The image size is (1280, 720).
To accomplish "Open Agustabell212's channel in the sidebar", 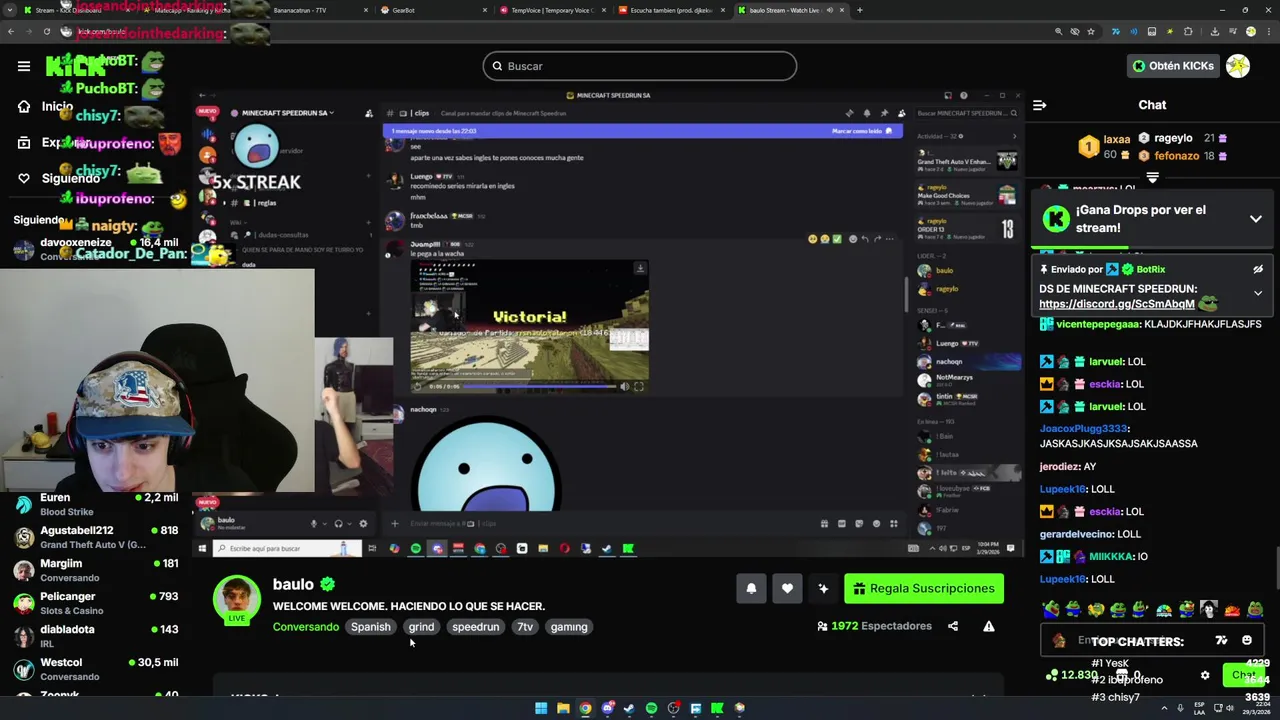I will point(96,537).
